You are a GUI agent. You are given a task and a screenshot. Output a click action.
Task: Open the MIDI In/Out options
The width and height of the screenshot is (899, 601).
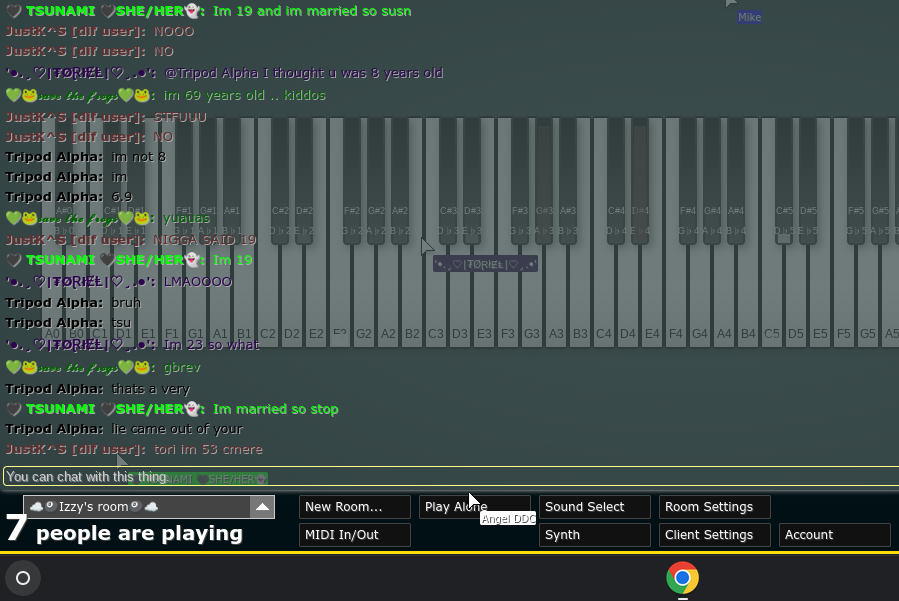[355, 535]
